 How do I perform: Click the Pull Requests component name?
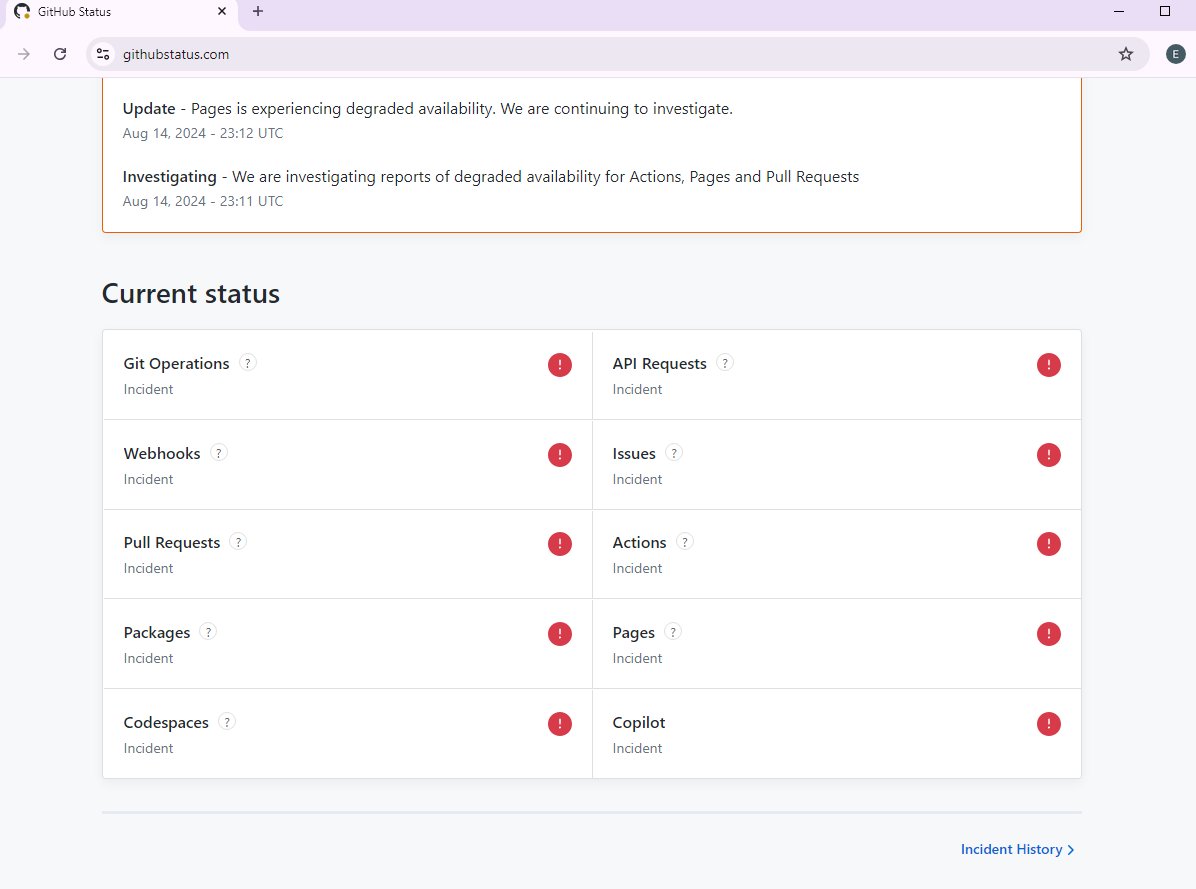tap(172, 543)
